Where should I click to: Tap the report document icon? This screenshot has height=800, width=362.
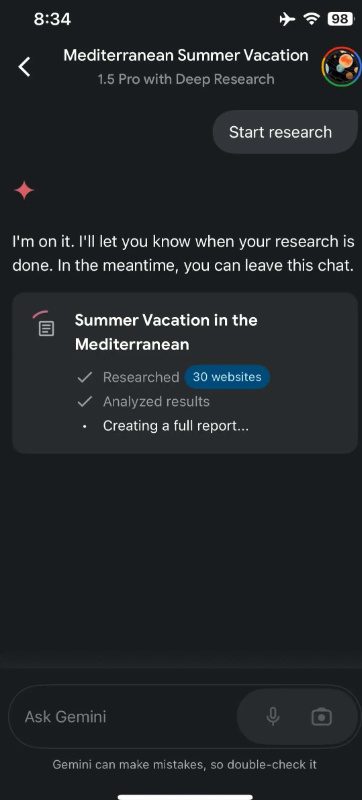pos(46,328)
